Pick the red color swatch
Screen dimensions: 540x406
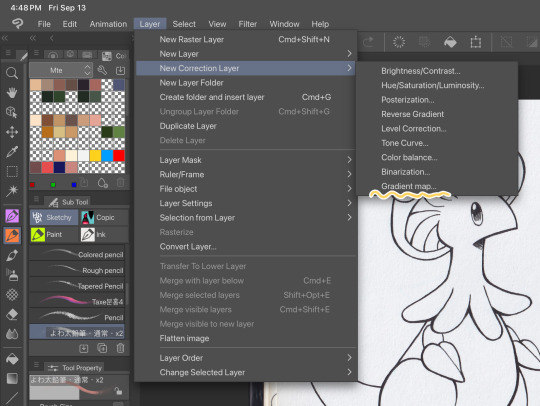point(119,156)
